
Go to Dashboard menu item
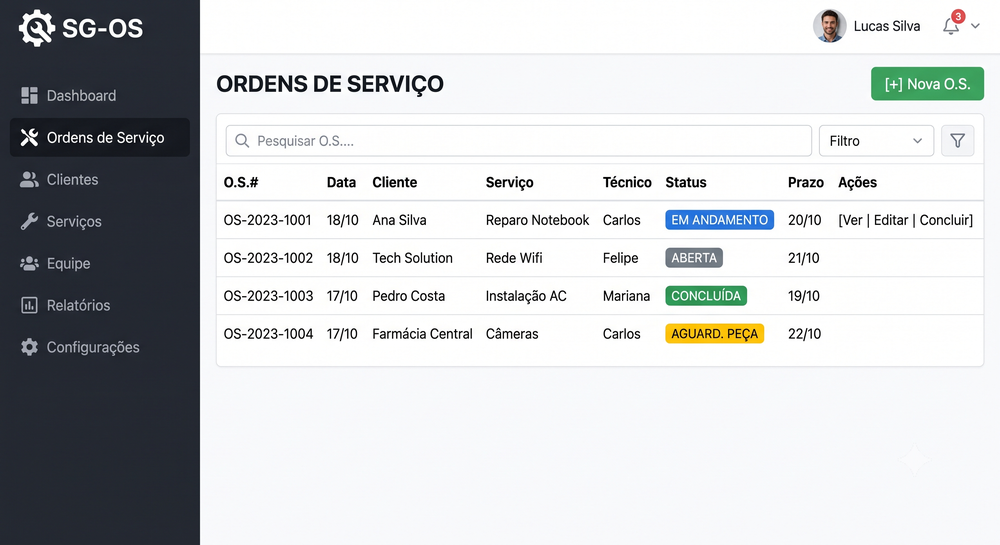[100, 96]
